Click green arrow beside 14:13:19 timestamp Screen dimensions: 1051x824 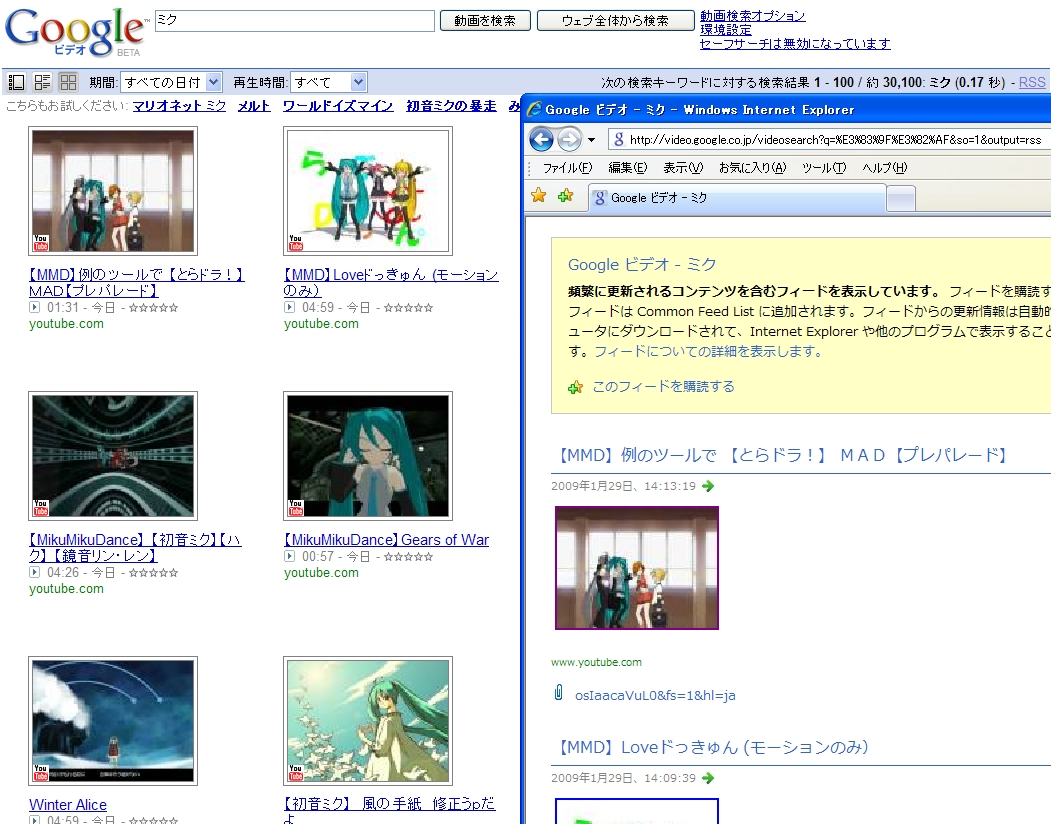pos(708,486)
